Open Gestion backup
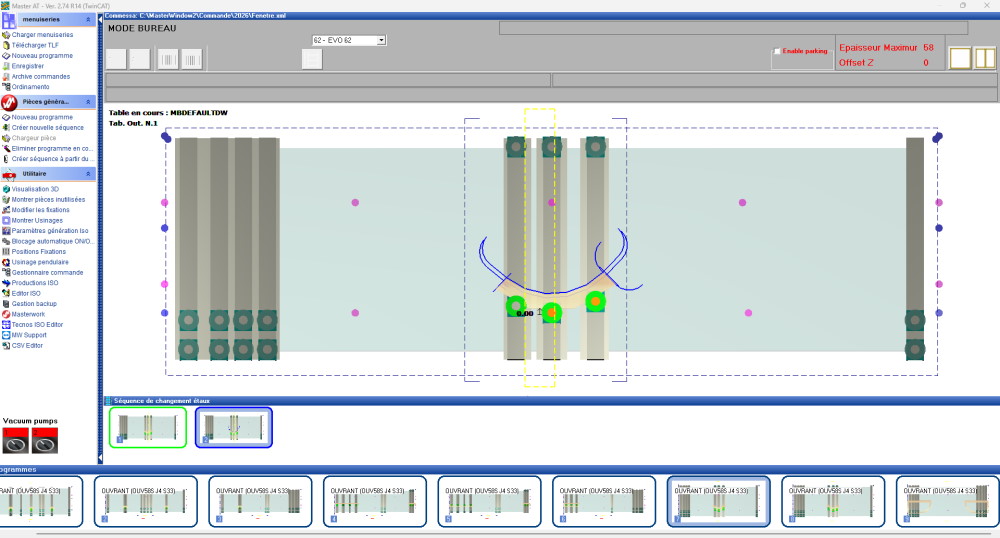The width and height of the screenshot is (1000, 538). pyautogui.click(x=34, y=304)
